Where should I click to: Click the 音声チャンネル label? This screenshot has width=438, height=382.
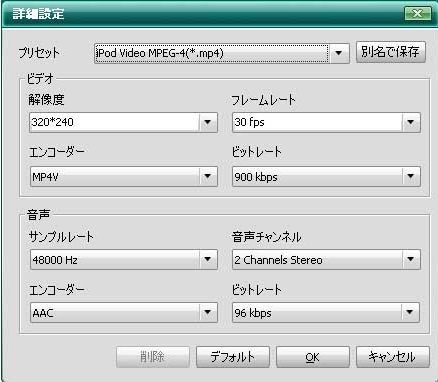click(x=267, y=237)
